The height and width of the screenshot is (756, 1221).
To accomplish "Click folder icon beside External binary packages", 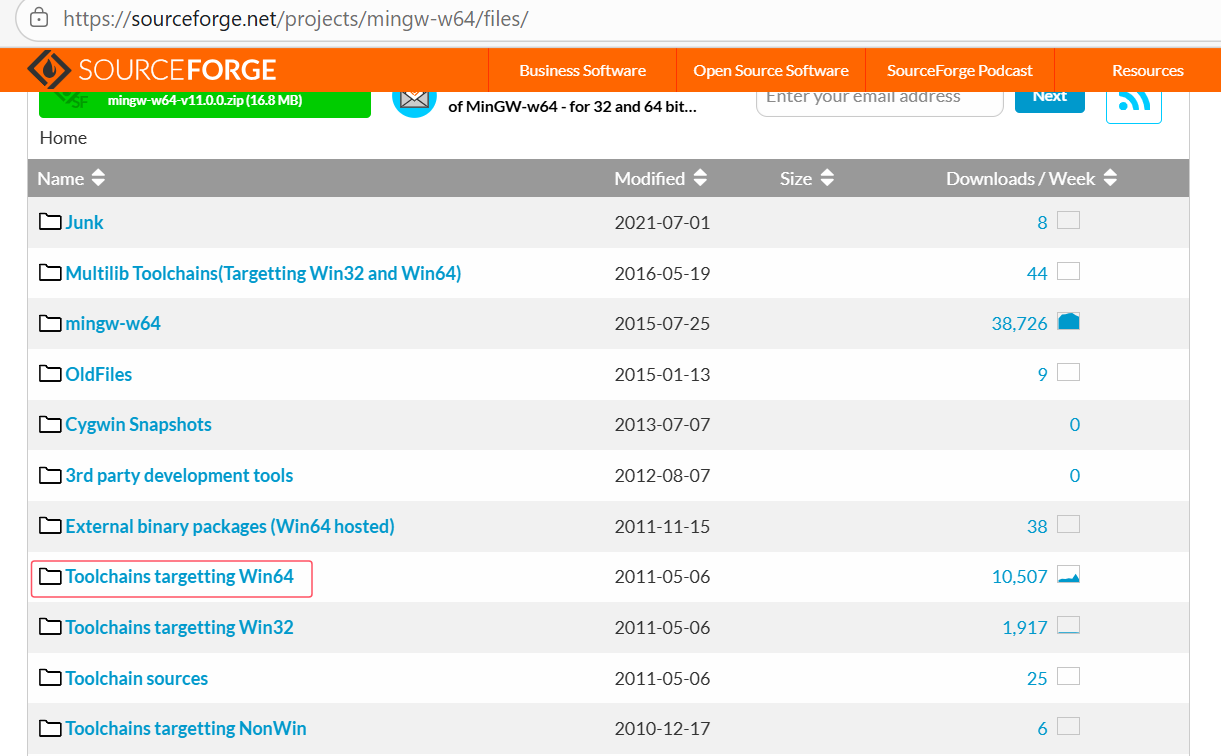I will pos(50,526).
